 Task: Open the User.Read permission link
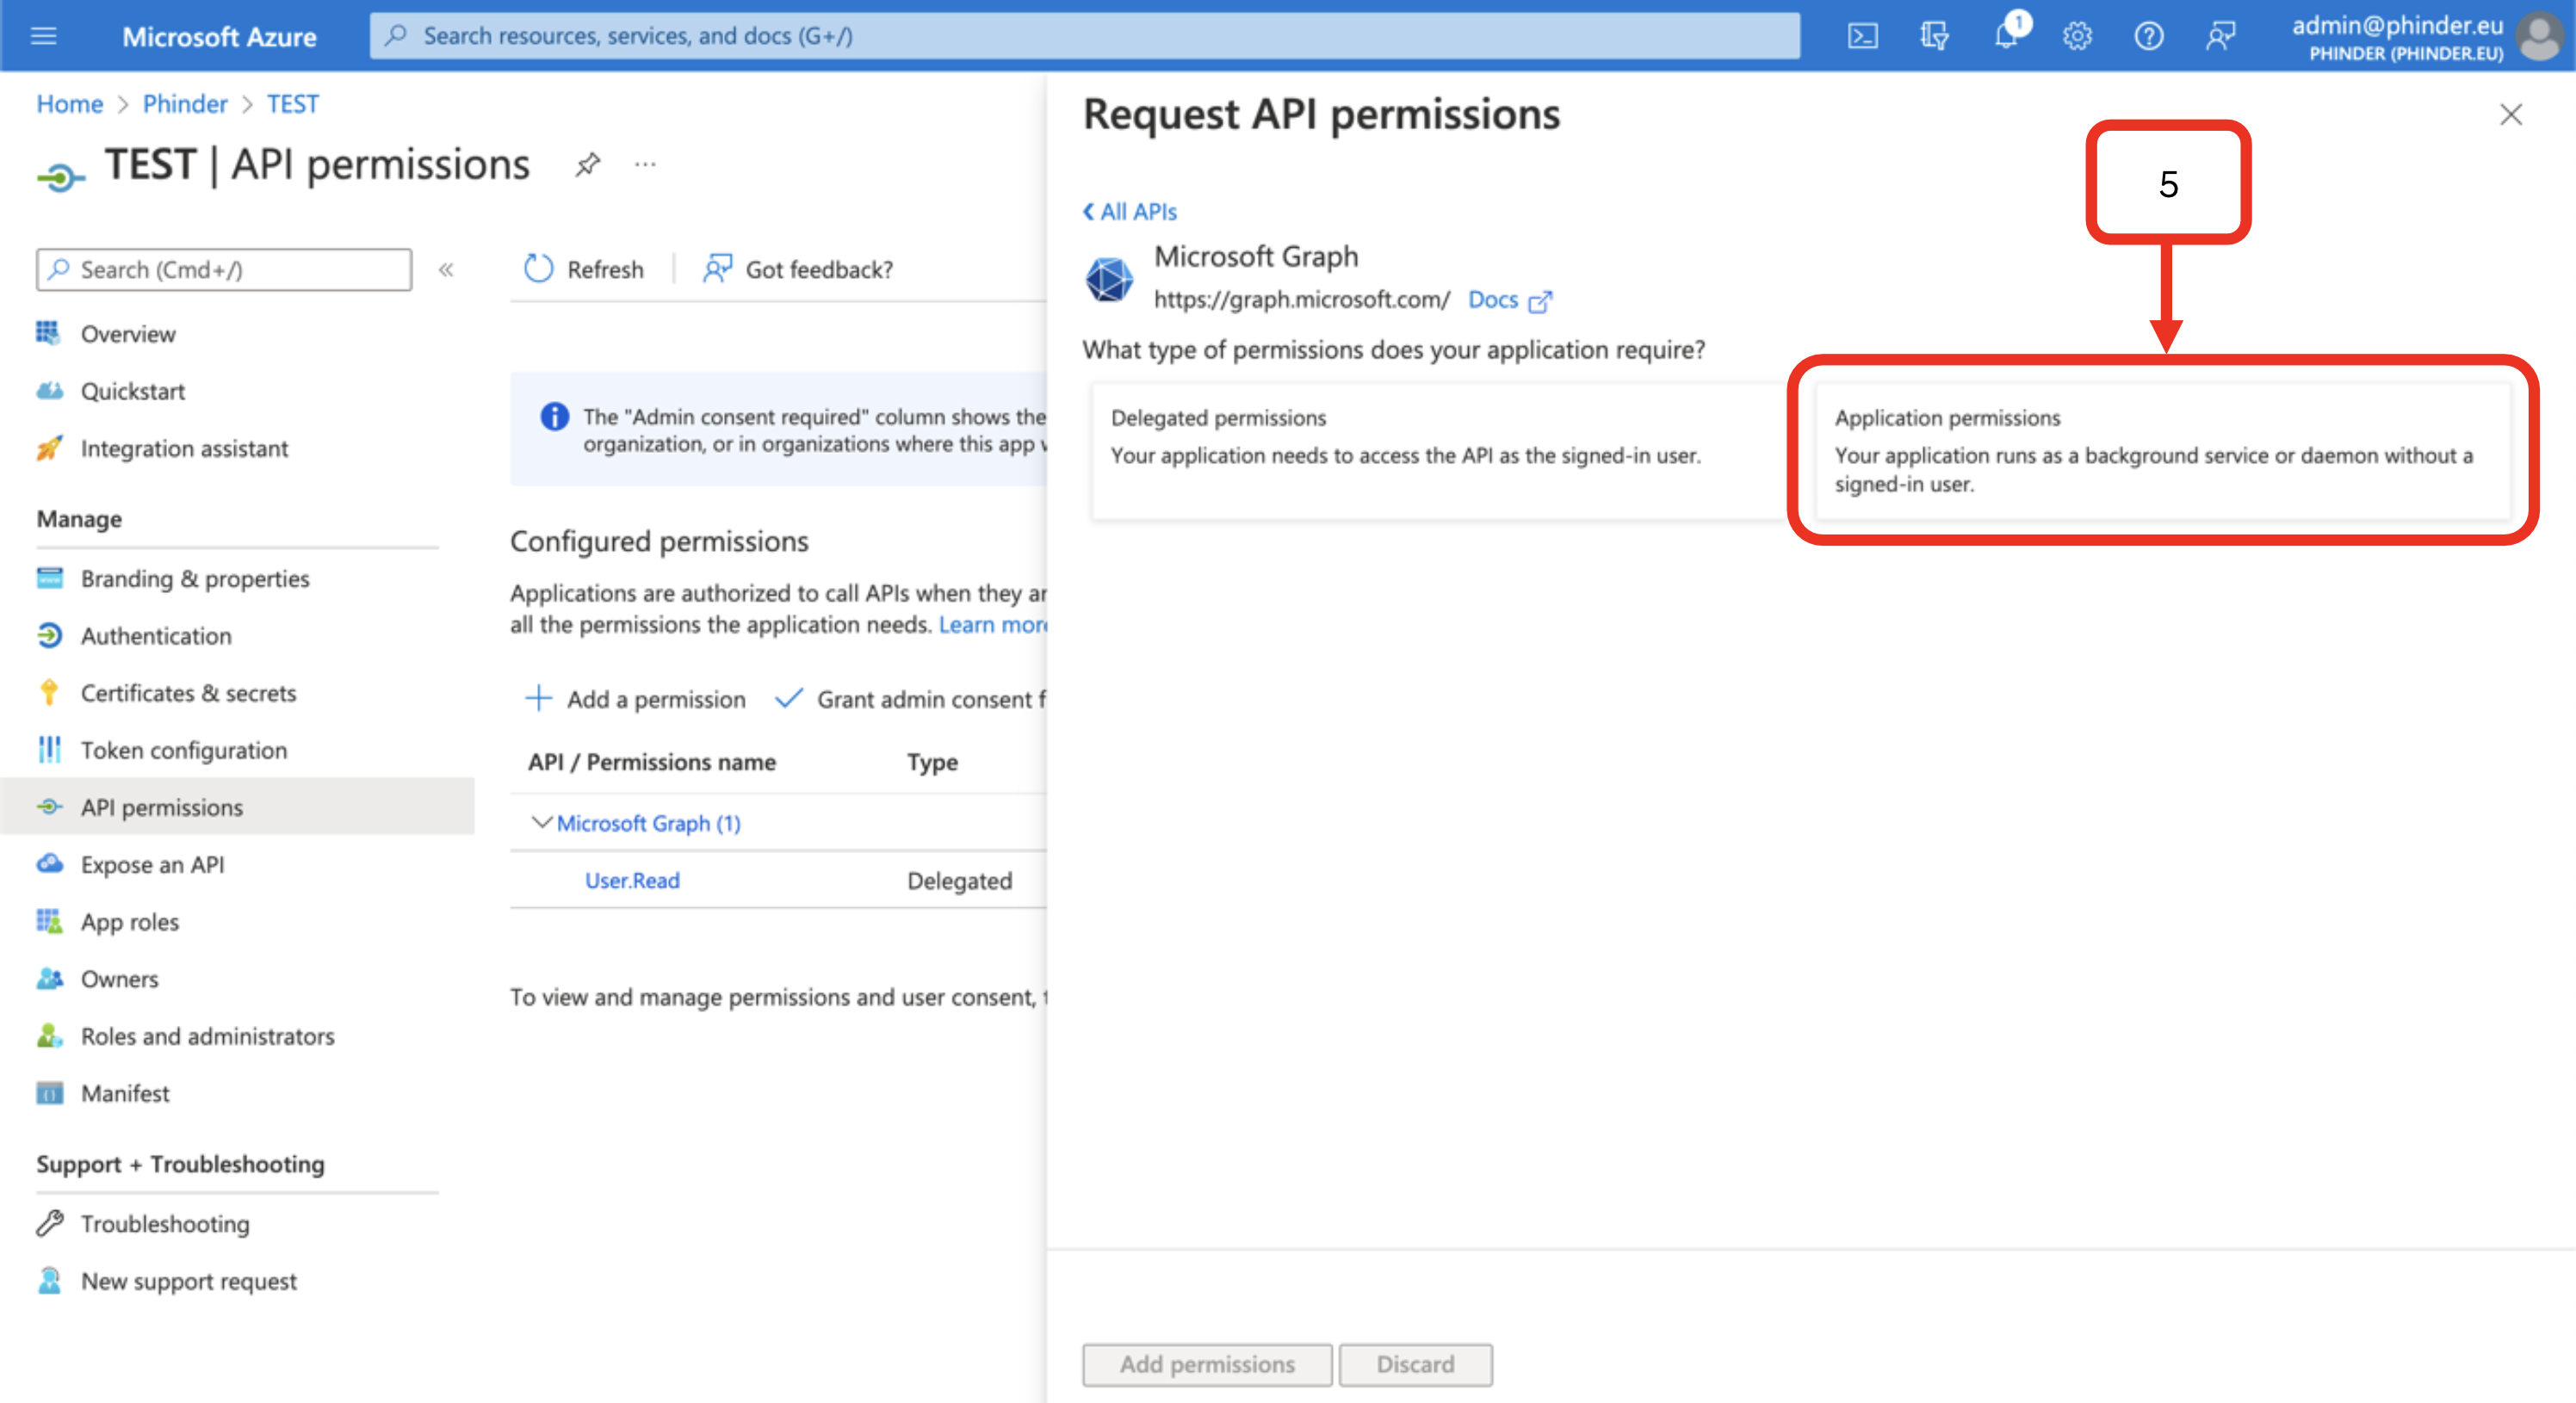tap(632, 880)
